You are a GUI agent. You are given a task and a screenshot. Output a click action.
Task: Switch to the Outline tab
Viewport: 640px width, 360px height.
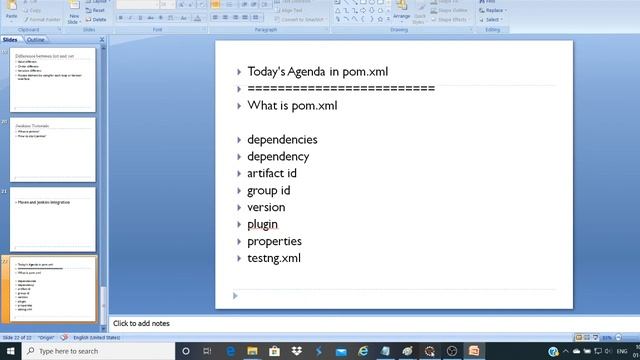coord(36,40)
